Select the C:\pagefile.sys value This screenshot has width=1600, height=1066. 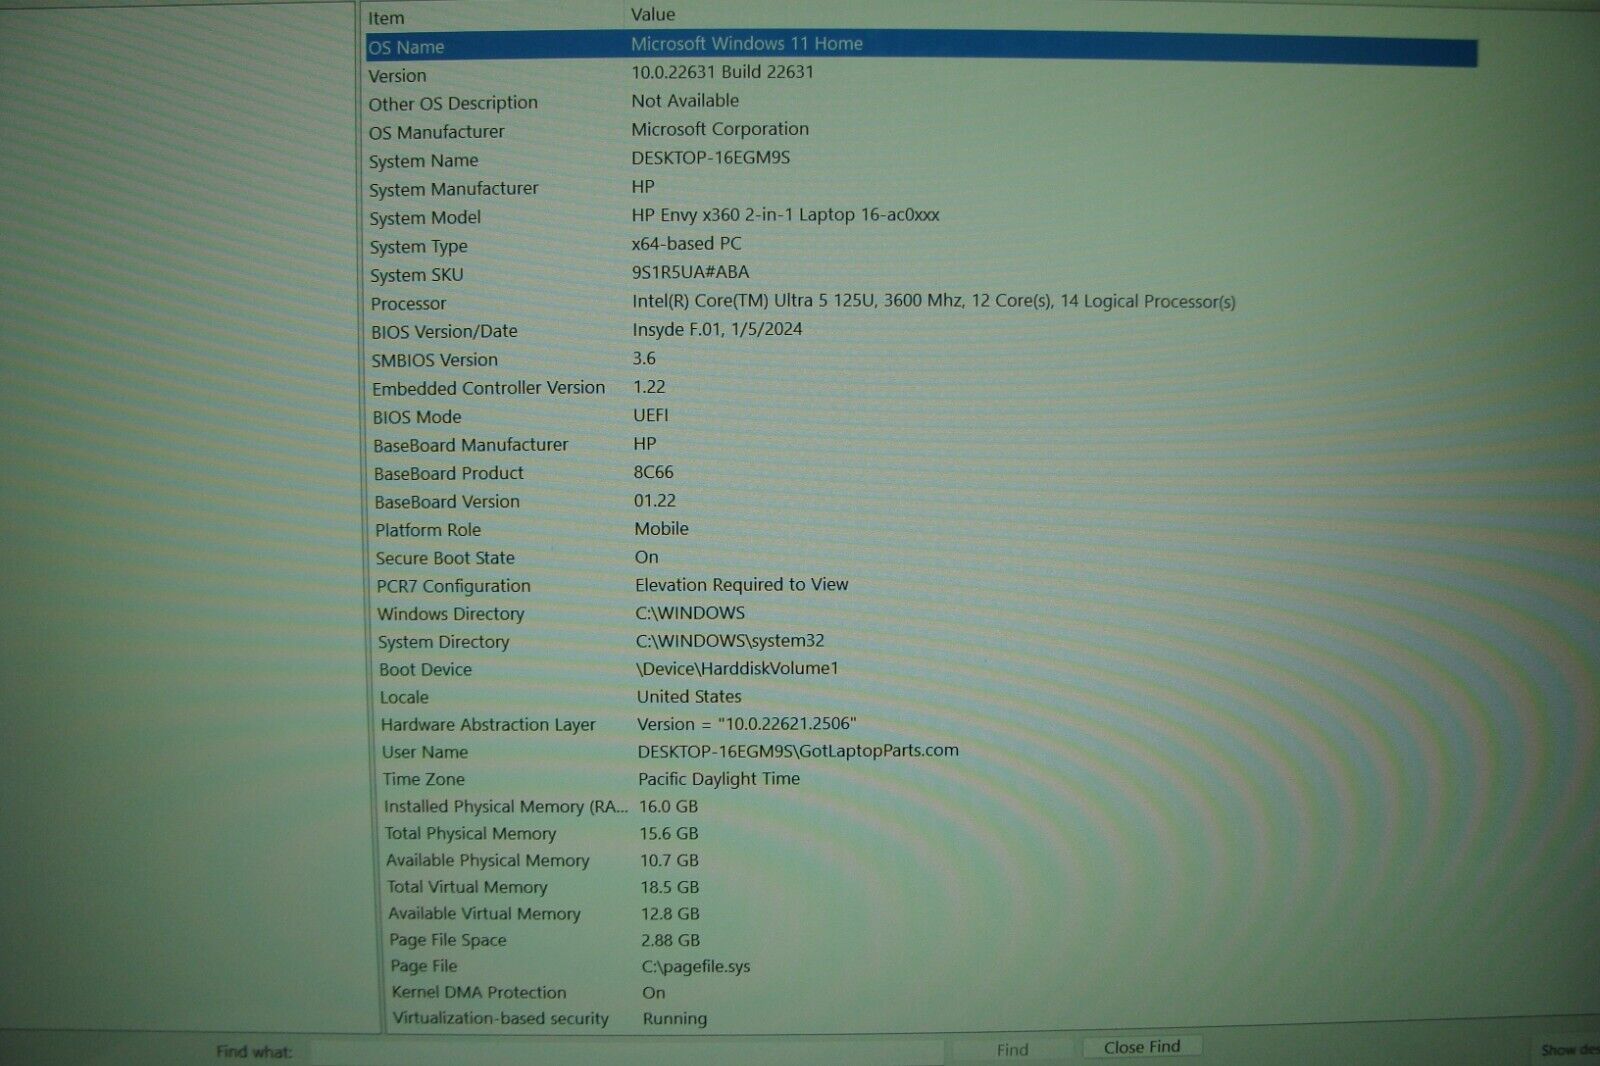(x=696, y=967)
